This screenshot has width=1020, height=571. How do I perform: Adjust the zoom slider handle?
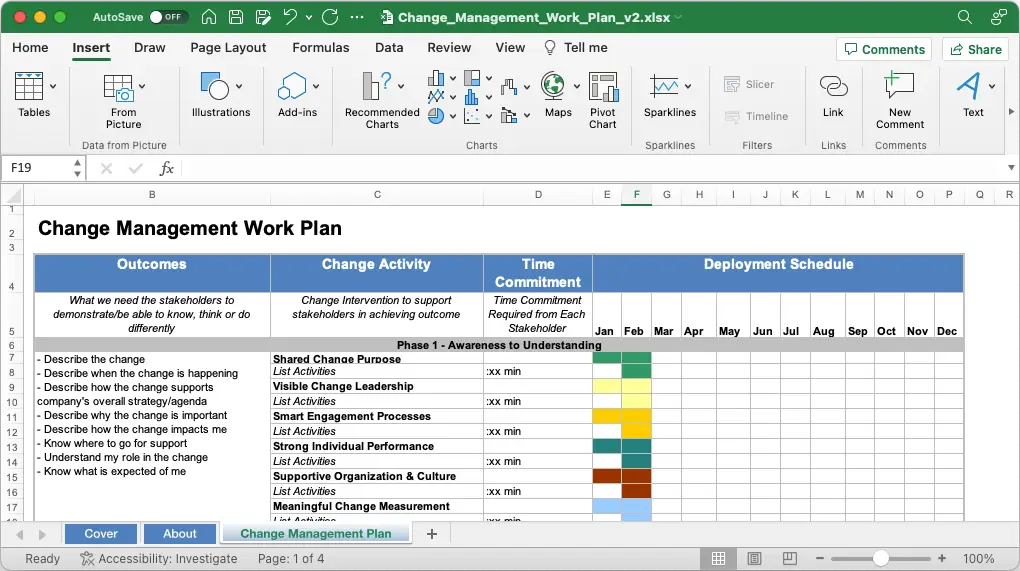pos(881,559)
